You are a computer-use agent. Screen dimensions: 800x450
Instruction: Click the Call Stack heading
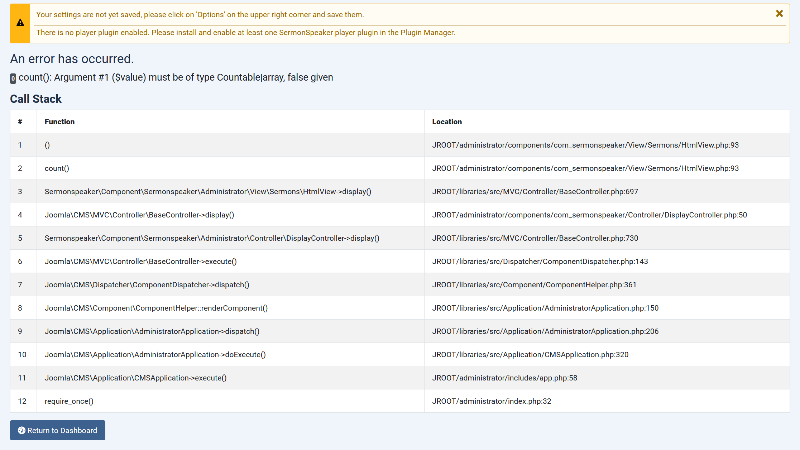coord(36,99)
